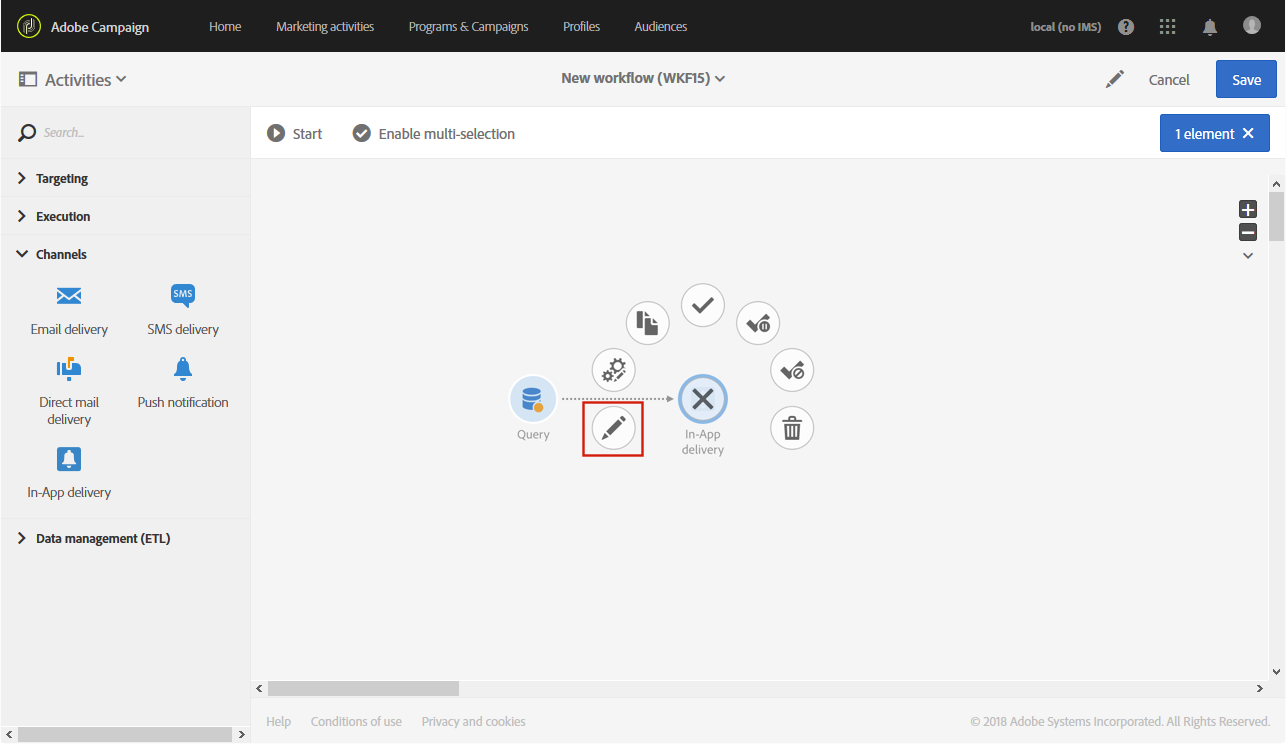1286x744 pixels.
Task: Open activity with the pencil edit action
Action: pos(614,429)
